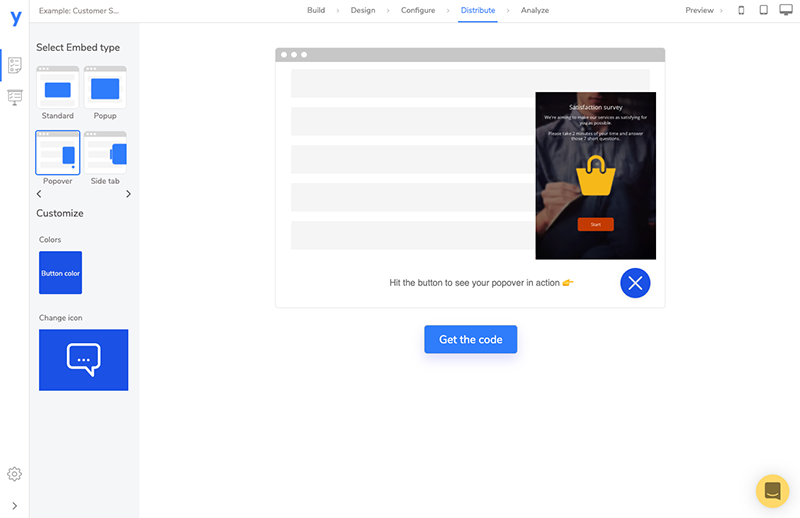
Task: Open the presentation board sidebar icon
Action: 15,97
